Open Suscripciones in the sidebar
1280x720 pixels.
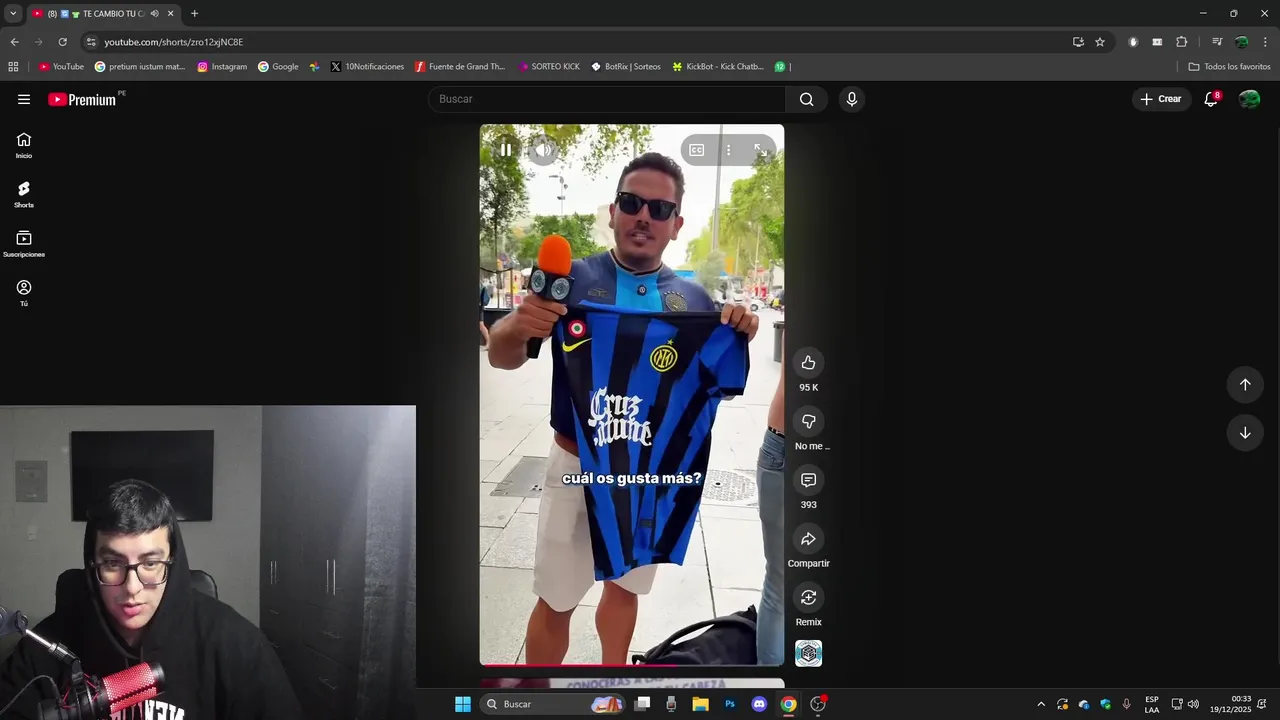pyautogui.click(x=24, y=244)
